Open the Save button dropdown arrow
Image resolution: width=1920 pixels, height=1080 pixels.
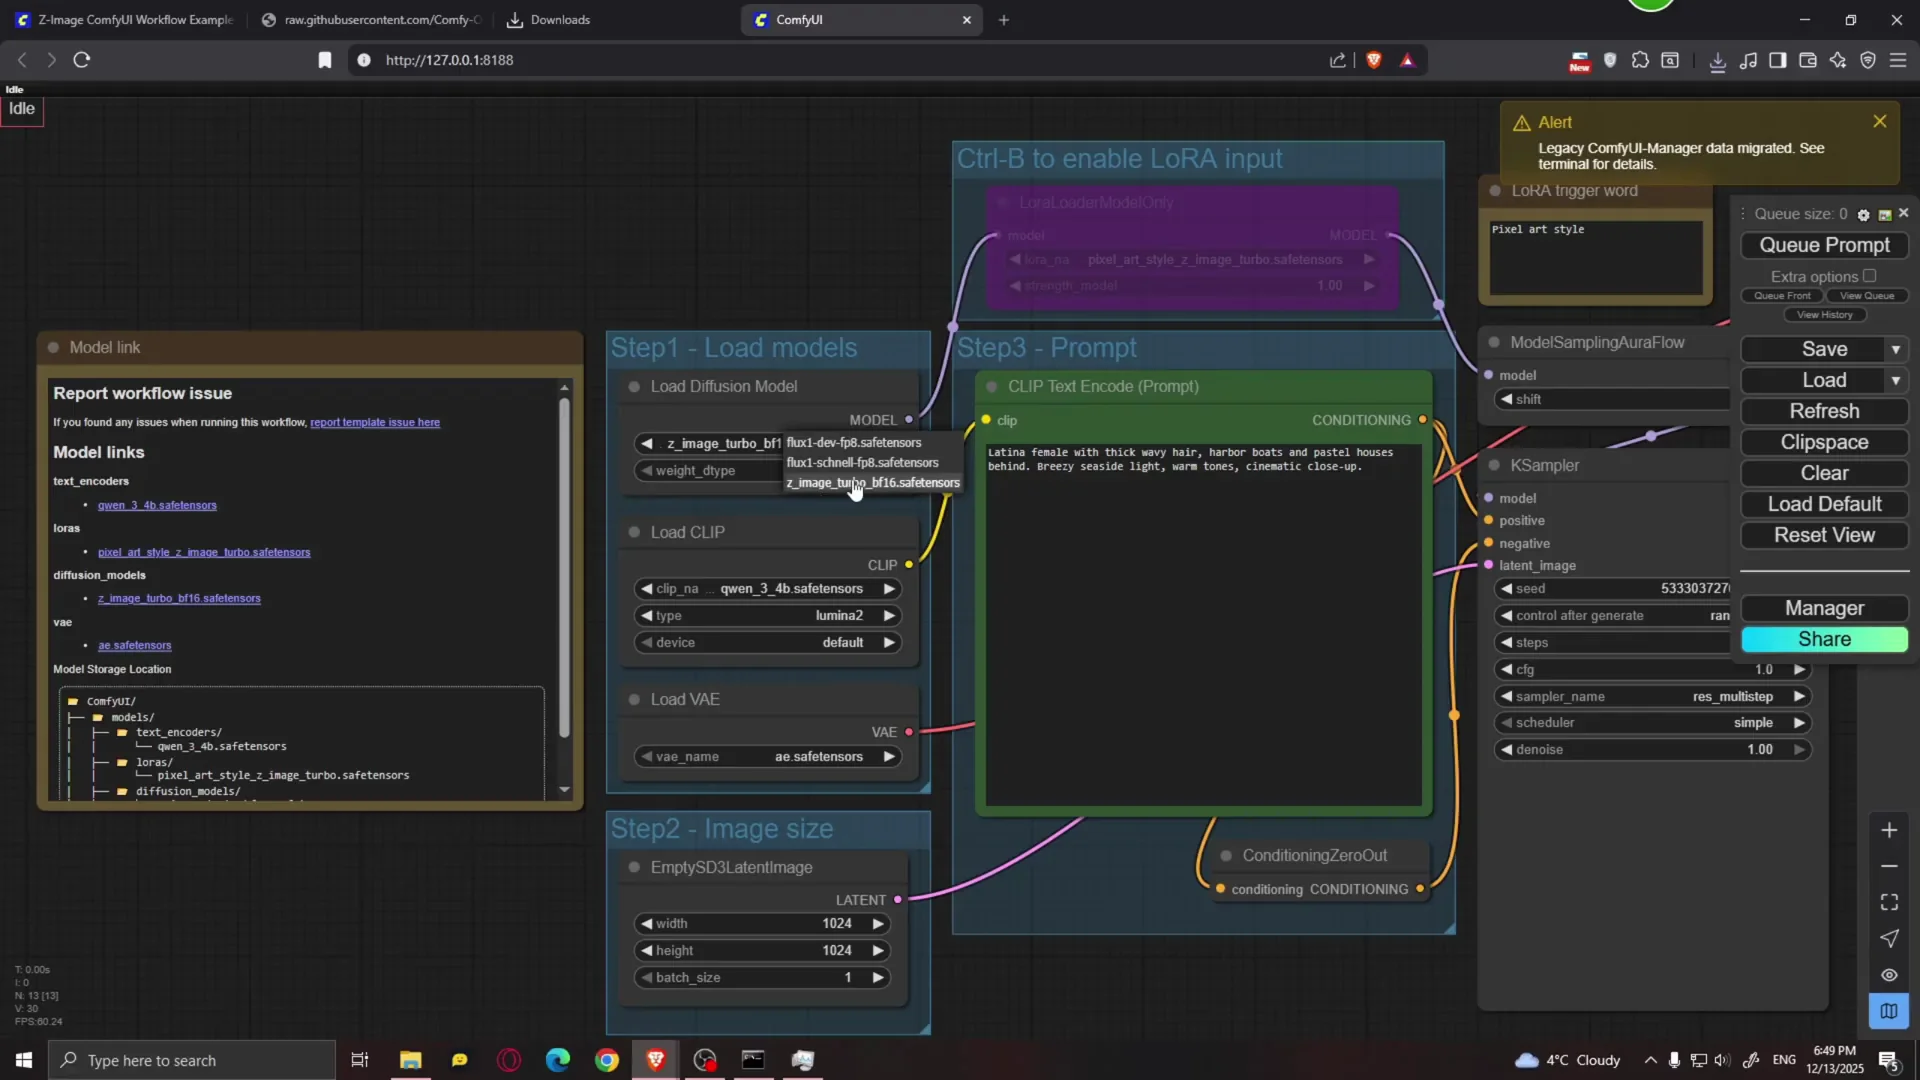[1895, 349]
